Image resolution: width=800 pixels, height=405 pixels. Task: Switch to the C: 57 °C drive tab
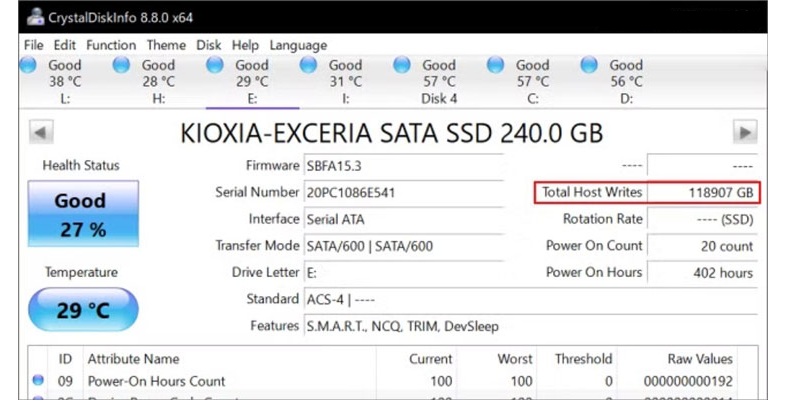click(532, 82)
